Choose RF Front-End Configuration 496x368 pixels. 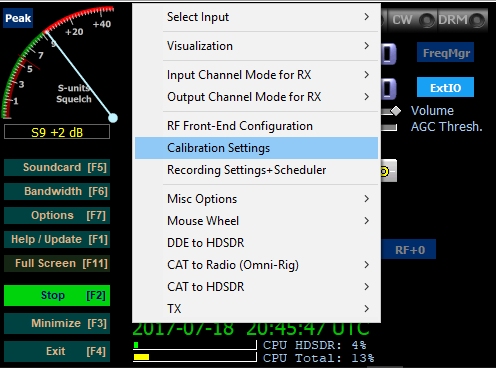(x=256, y=126)
